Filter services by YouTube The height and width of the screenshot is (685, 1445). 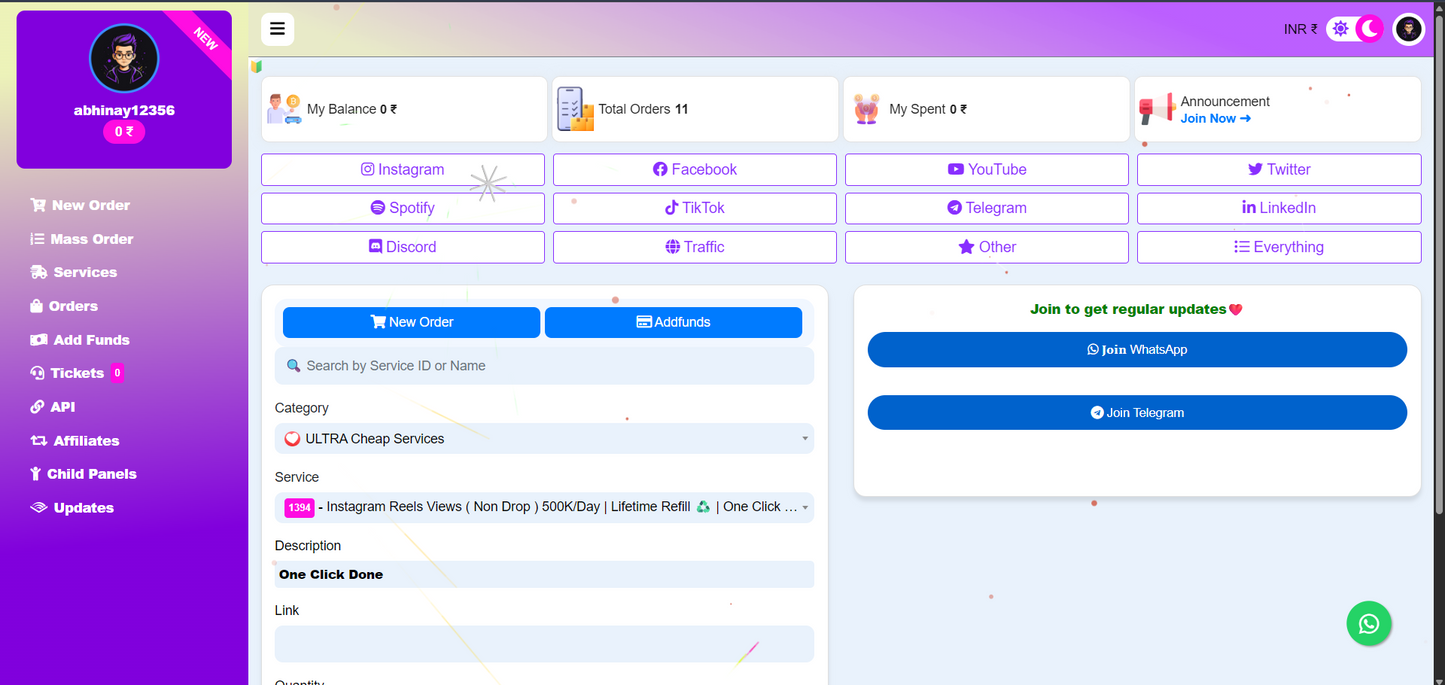(987, 170)
